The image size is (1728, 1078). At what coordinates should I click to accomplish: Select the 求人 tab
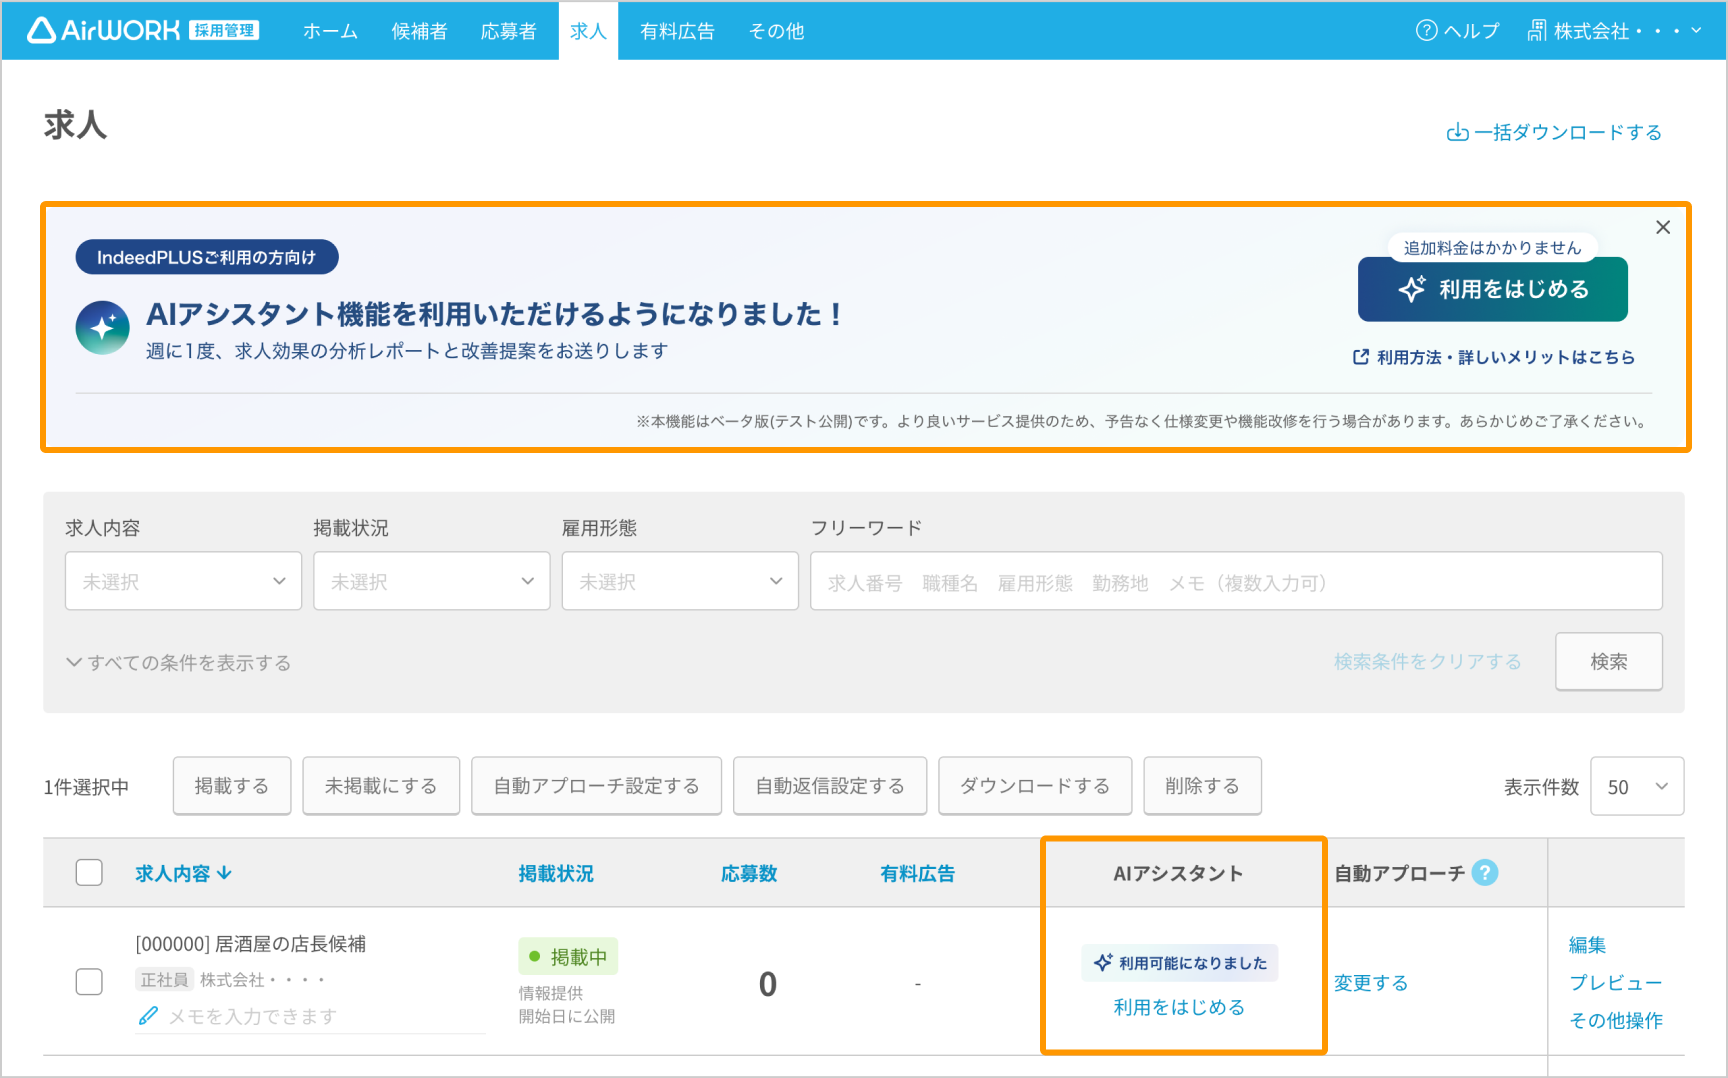point(588,31)
